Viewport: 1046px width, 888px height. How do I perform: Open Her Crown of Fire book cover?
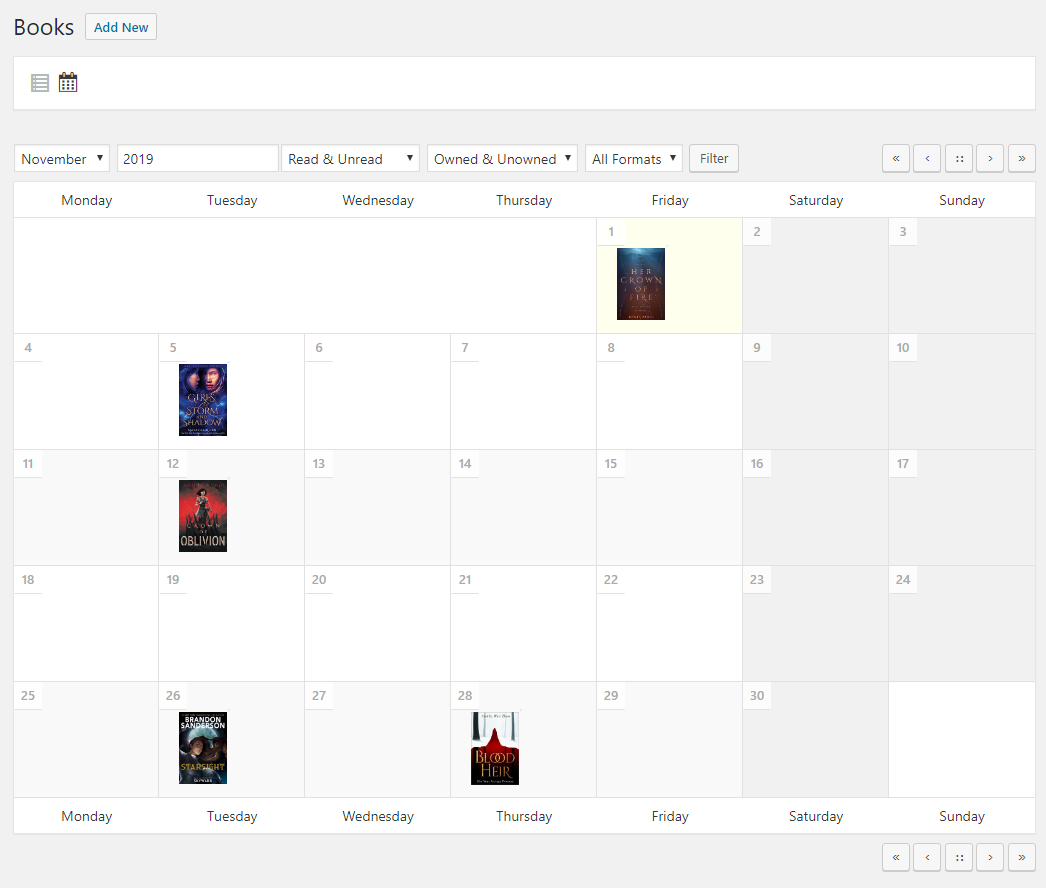click(641, 284)
